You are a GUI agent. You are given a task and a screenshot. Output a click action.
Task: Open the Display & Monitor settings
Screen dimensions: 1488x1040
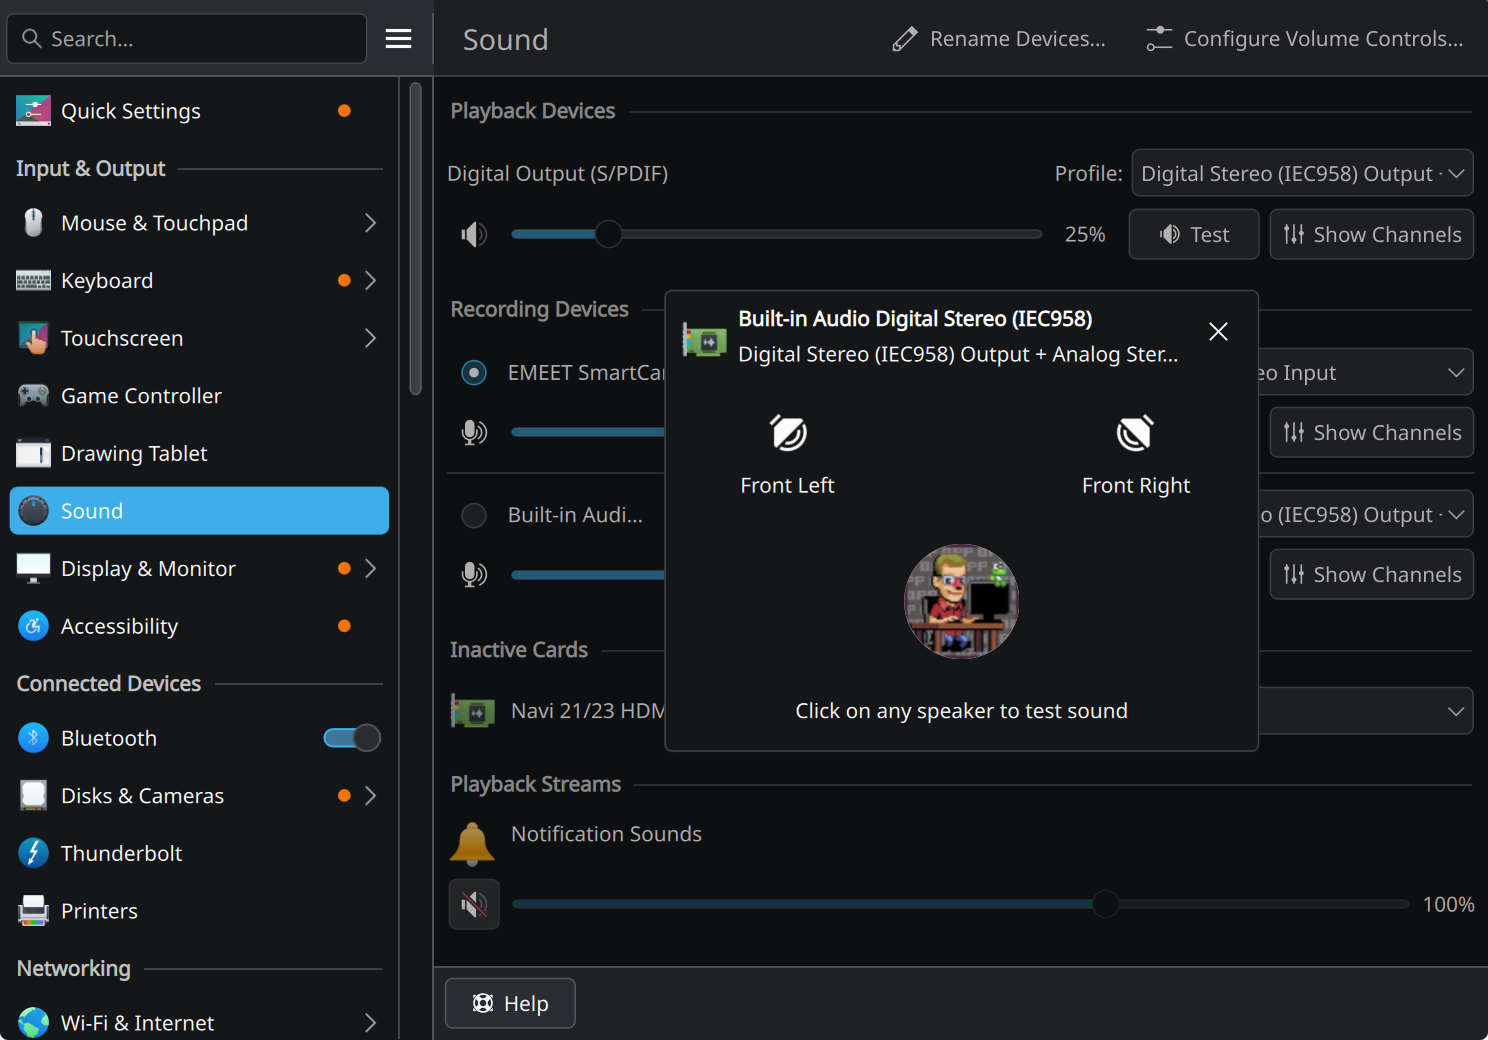pyautogui.click(x=148, y=569)
